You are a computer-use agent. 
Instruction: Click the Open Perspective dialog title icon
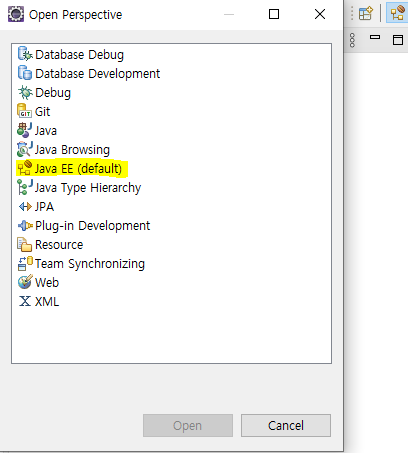click(16, 14)
